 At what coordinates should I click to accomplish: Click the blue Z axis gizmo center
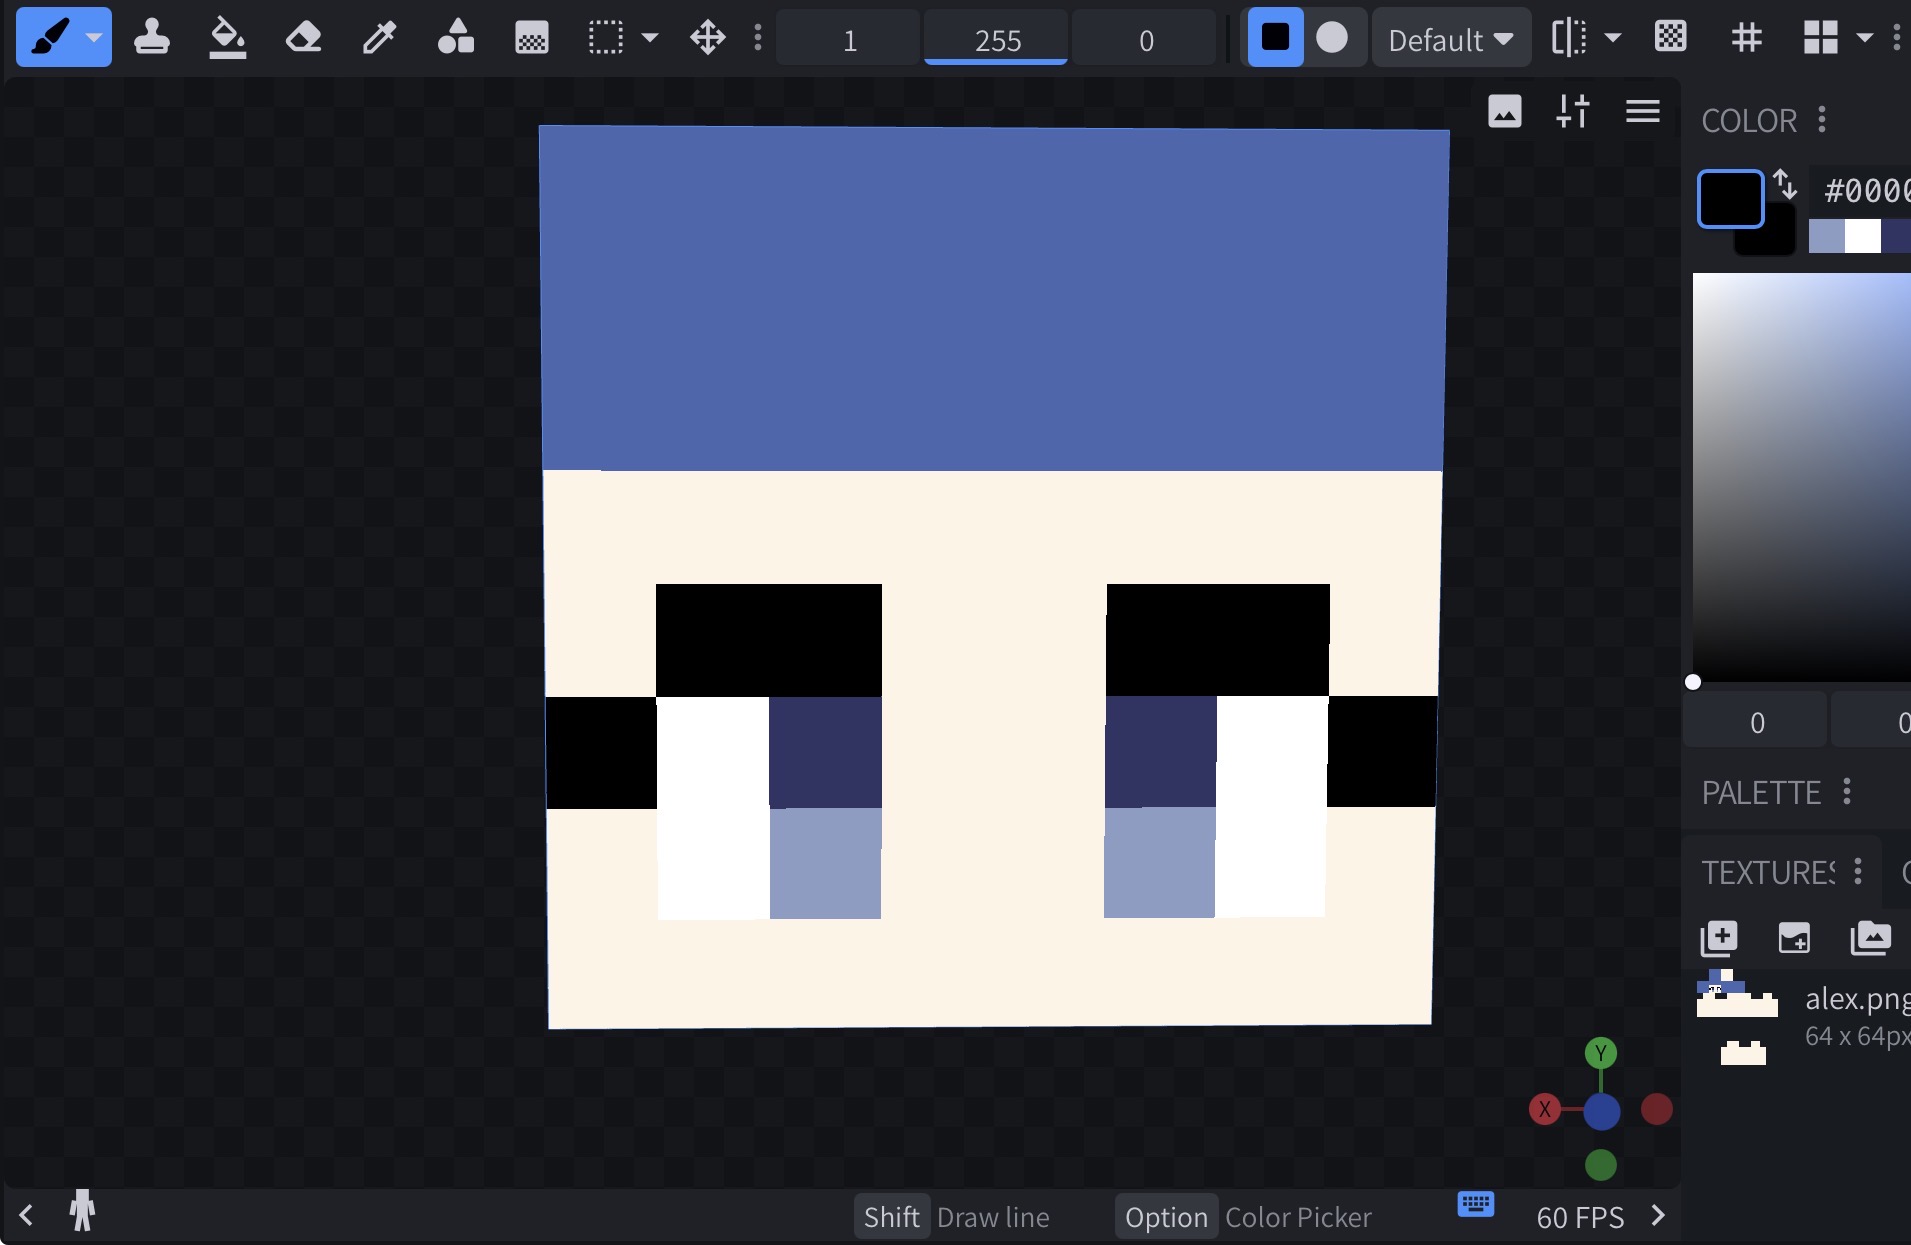[x=1601, y=1111]
